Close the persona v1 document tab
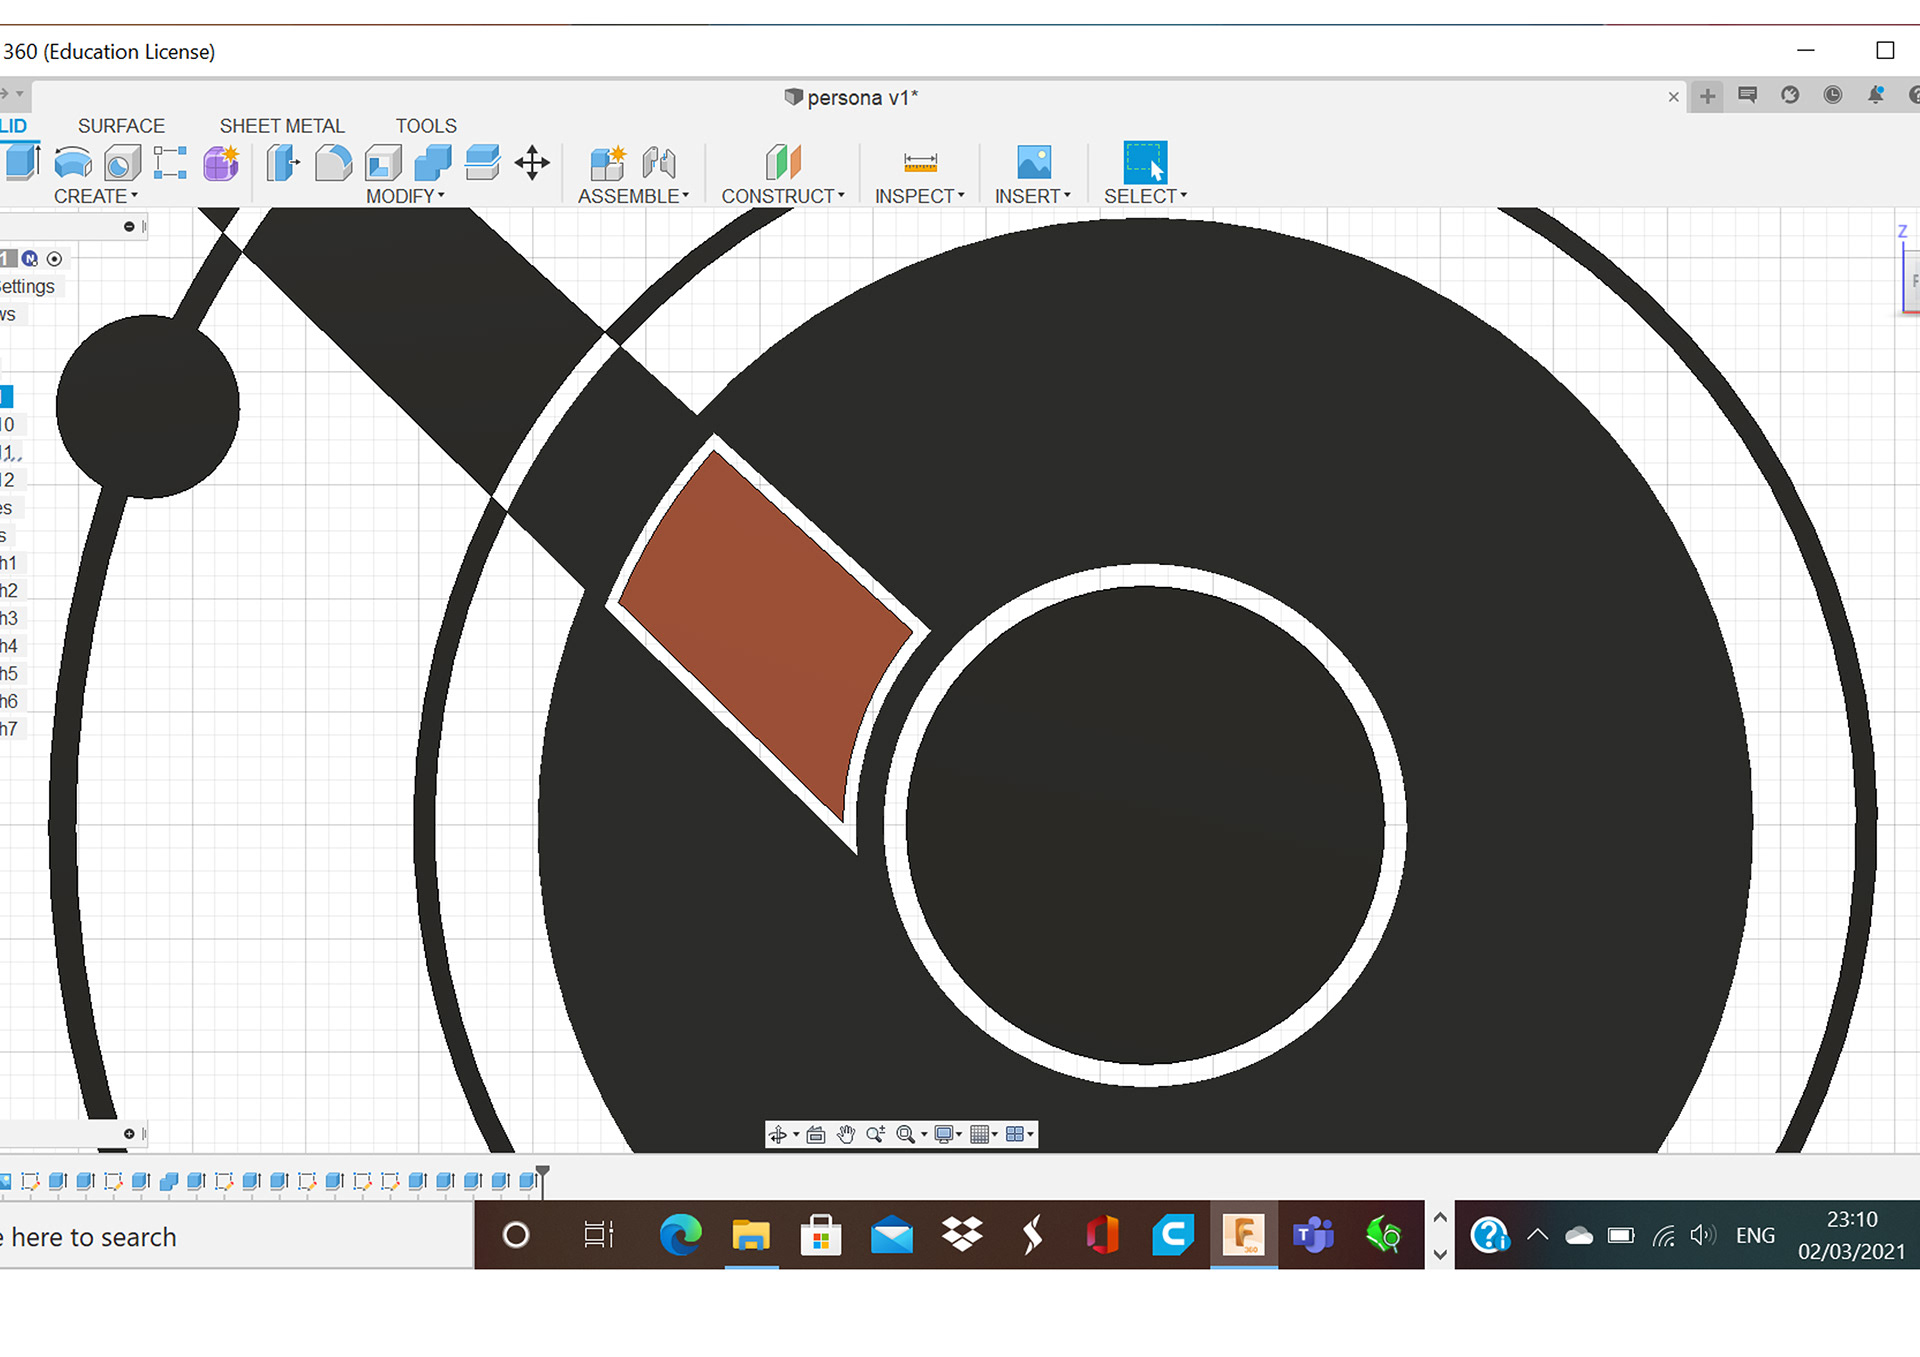 coord(1673,97)
